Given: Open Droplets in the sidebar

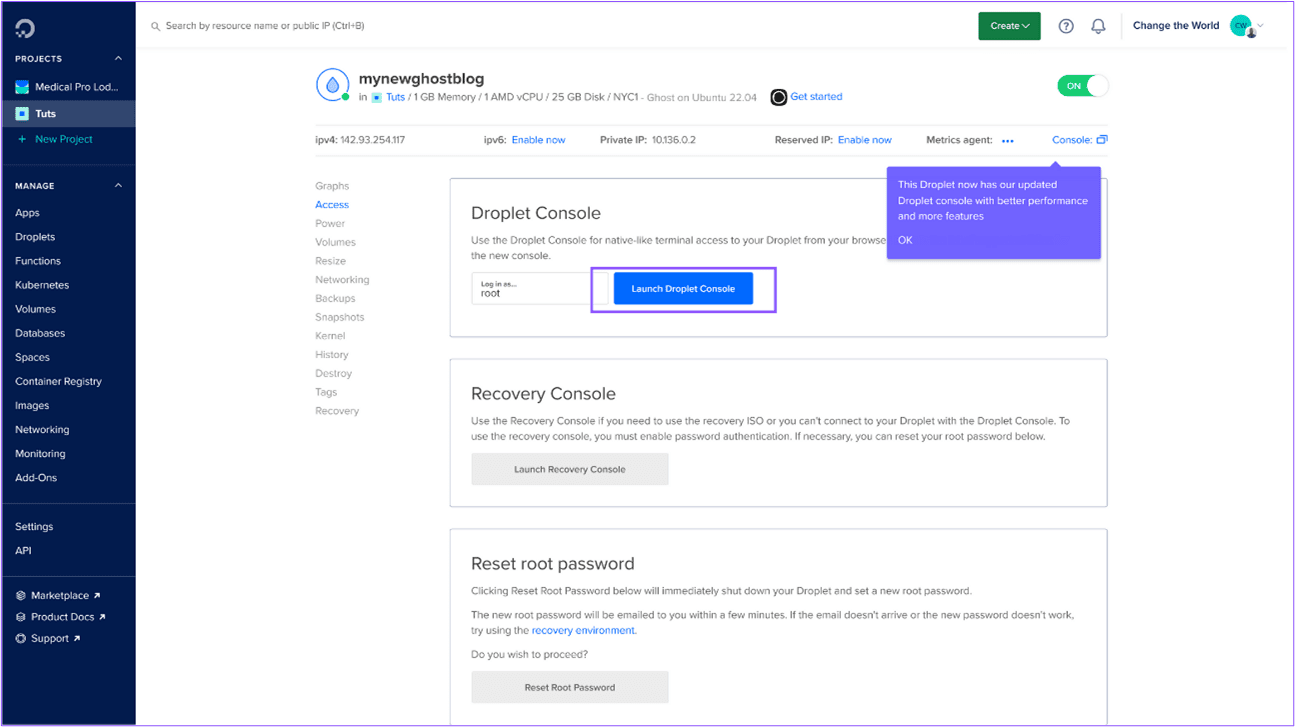Looking at the screenshot, I should click(x=35, y=237).
